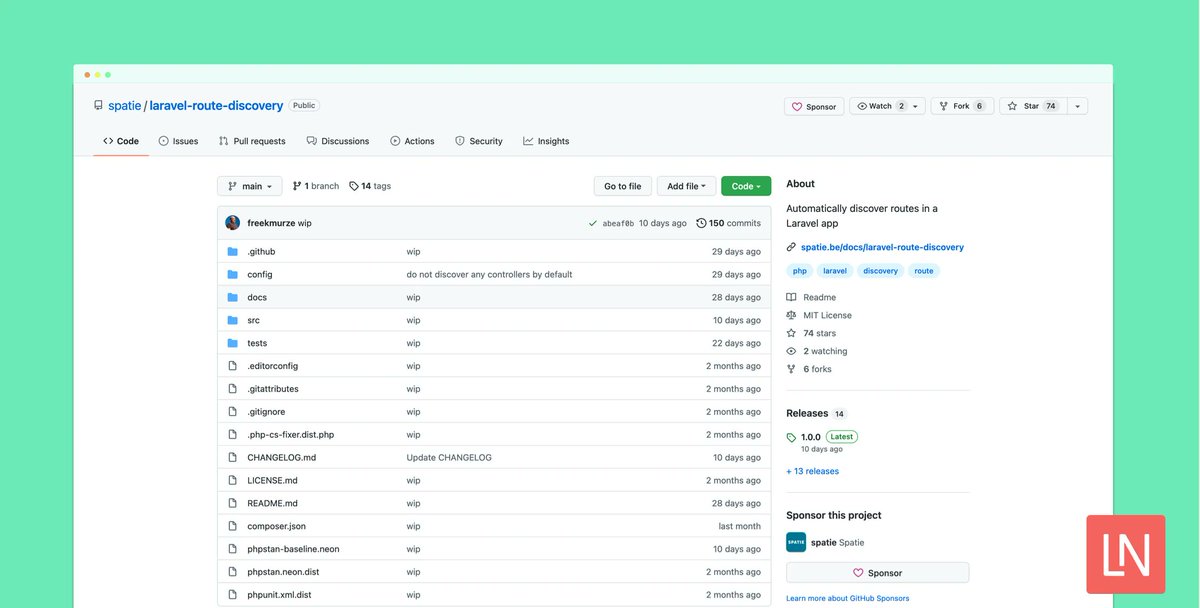Select the php topic tag
The width and height of the screenshot is (1200, 608).
[x=800, y=271]
